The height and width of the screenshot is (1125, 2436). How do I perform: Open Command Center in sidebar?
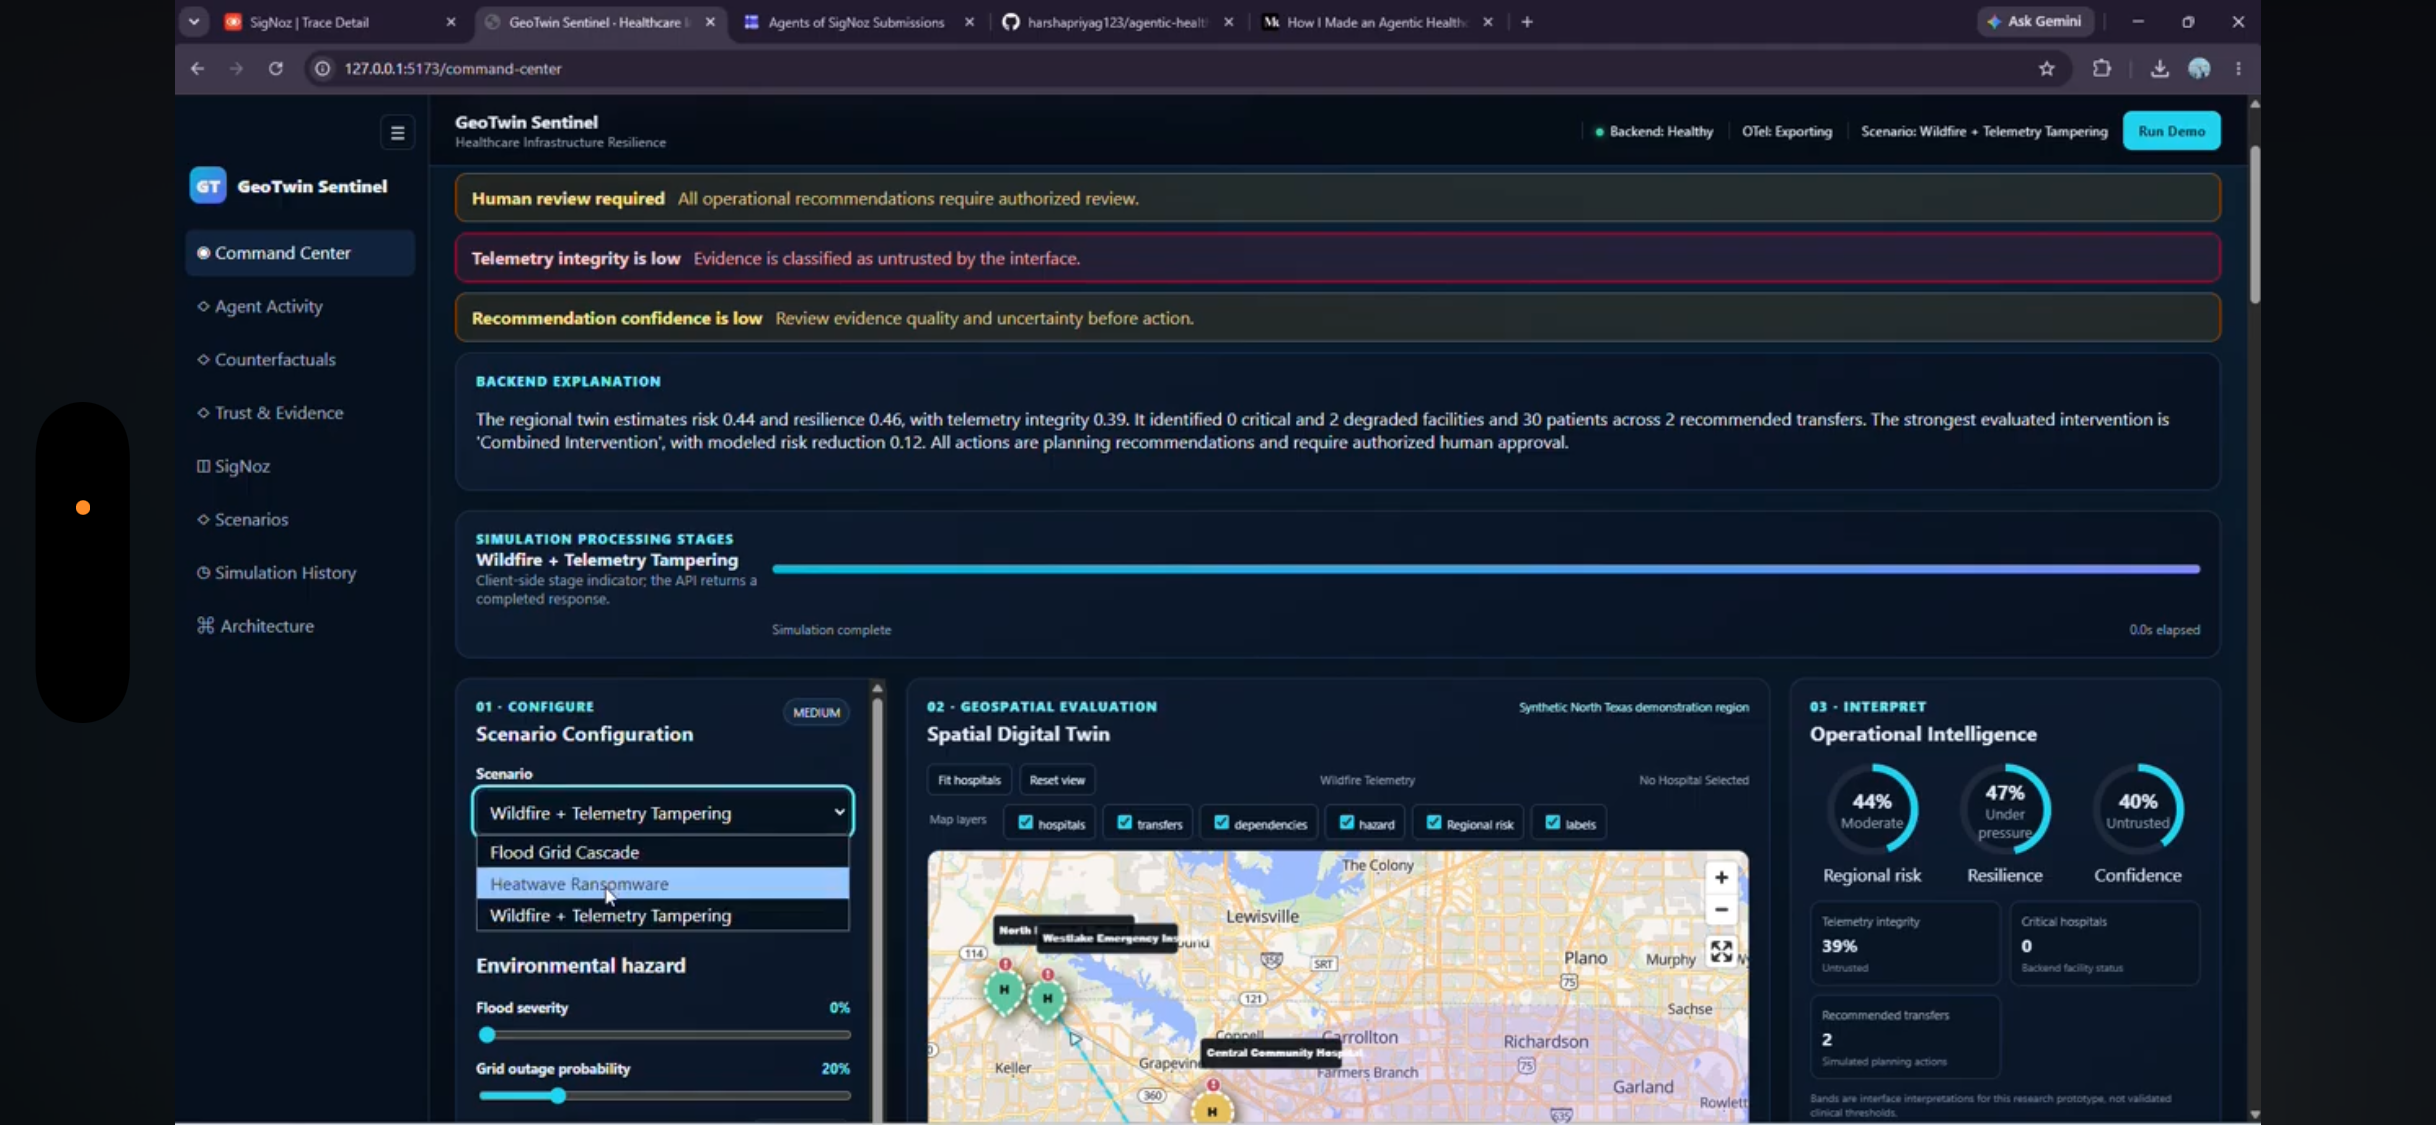(300, 253)
